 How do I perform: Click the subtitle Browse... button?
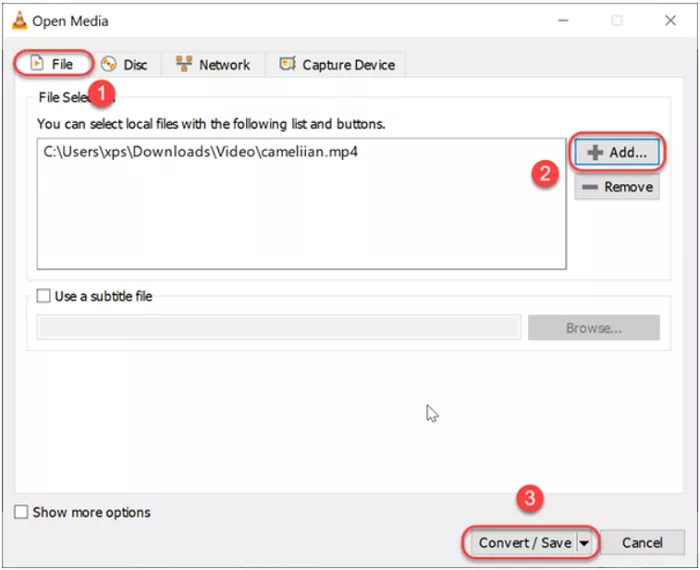pyautogui.click(x=594, y=328)
